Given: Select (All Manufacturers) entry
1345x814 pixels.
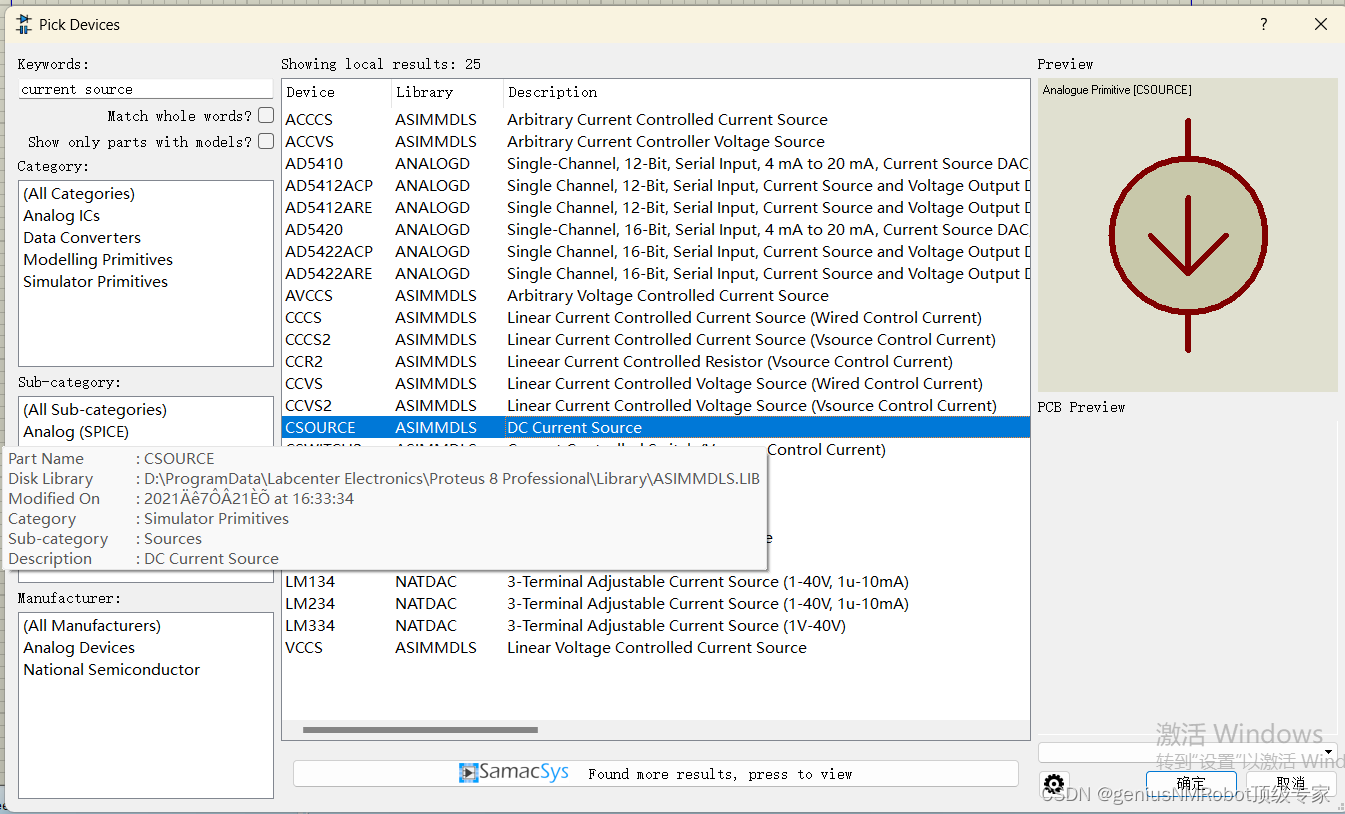Looking at the screenshot, I should (145, 626).
